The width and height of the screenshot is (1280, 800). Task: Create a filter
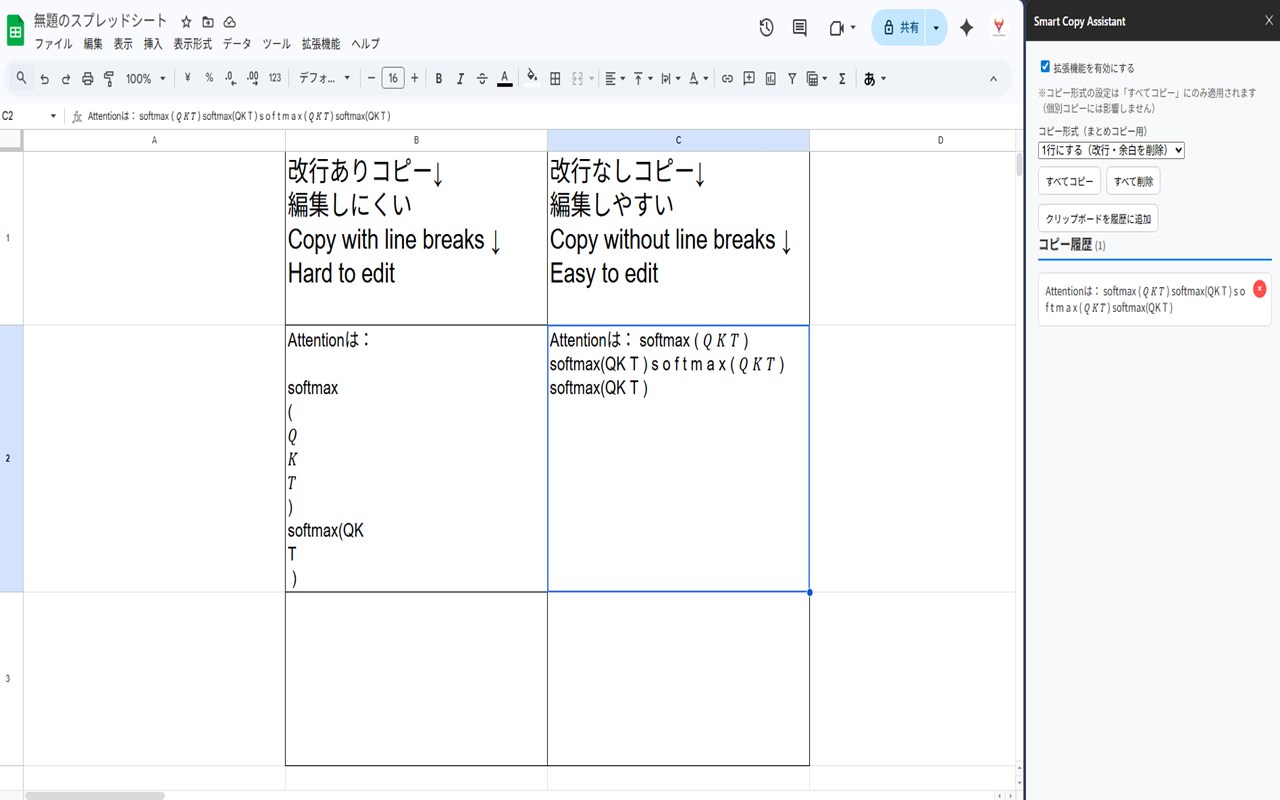[792, 78]
